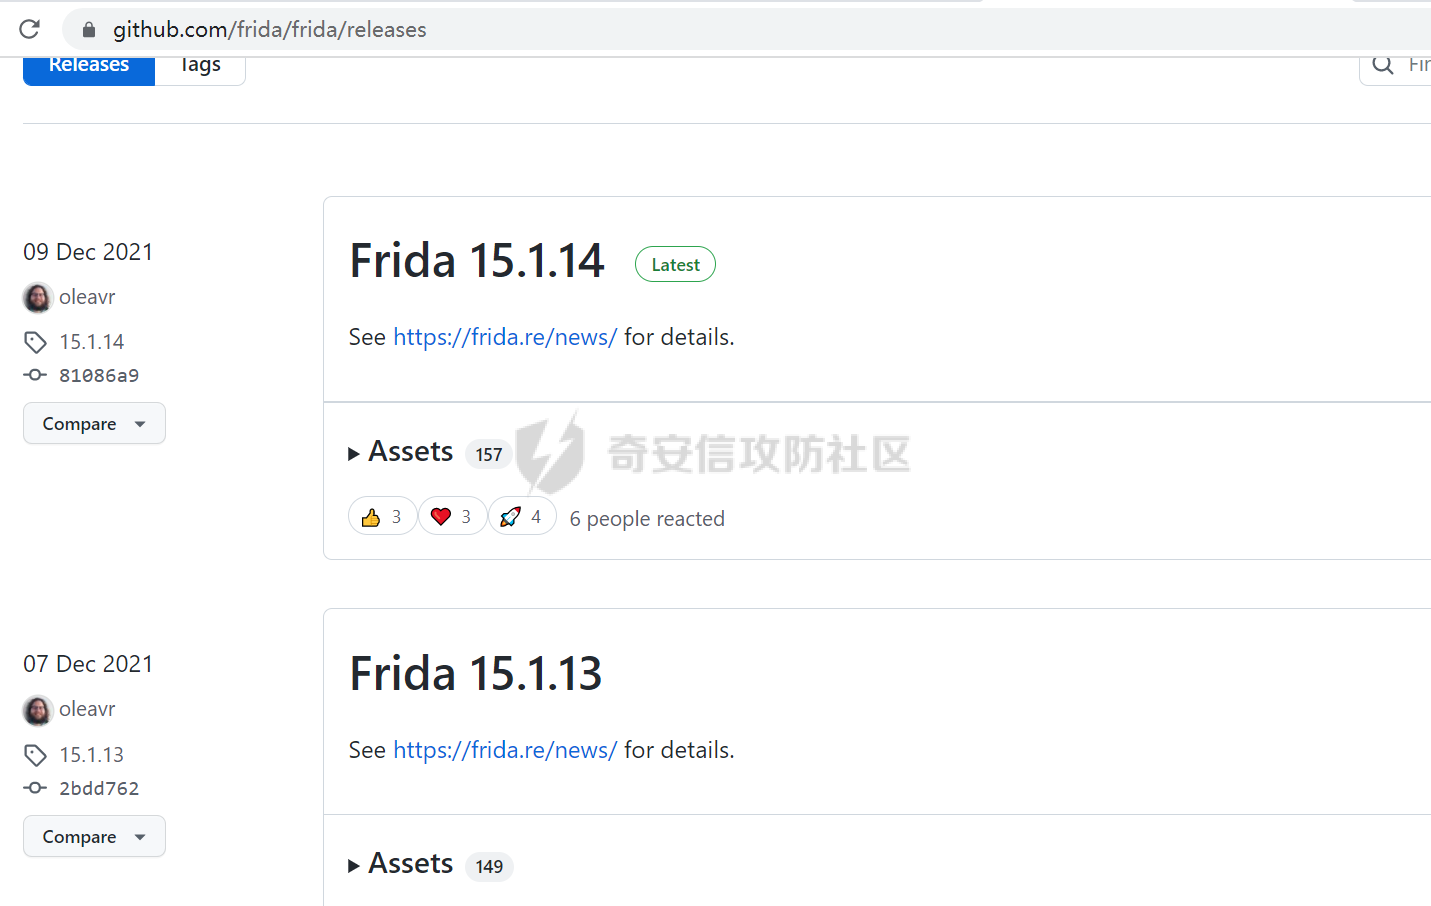Click the lock icon in address bar

[89, 30]
